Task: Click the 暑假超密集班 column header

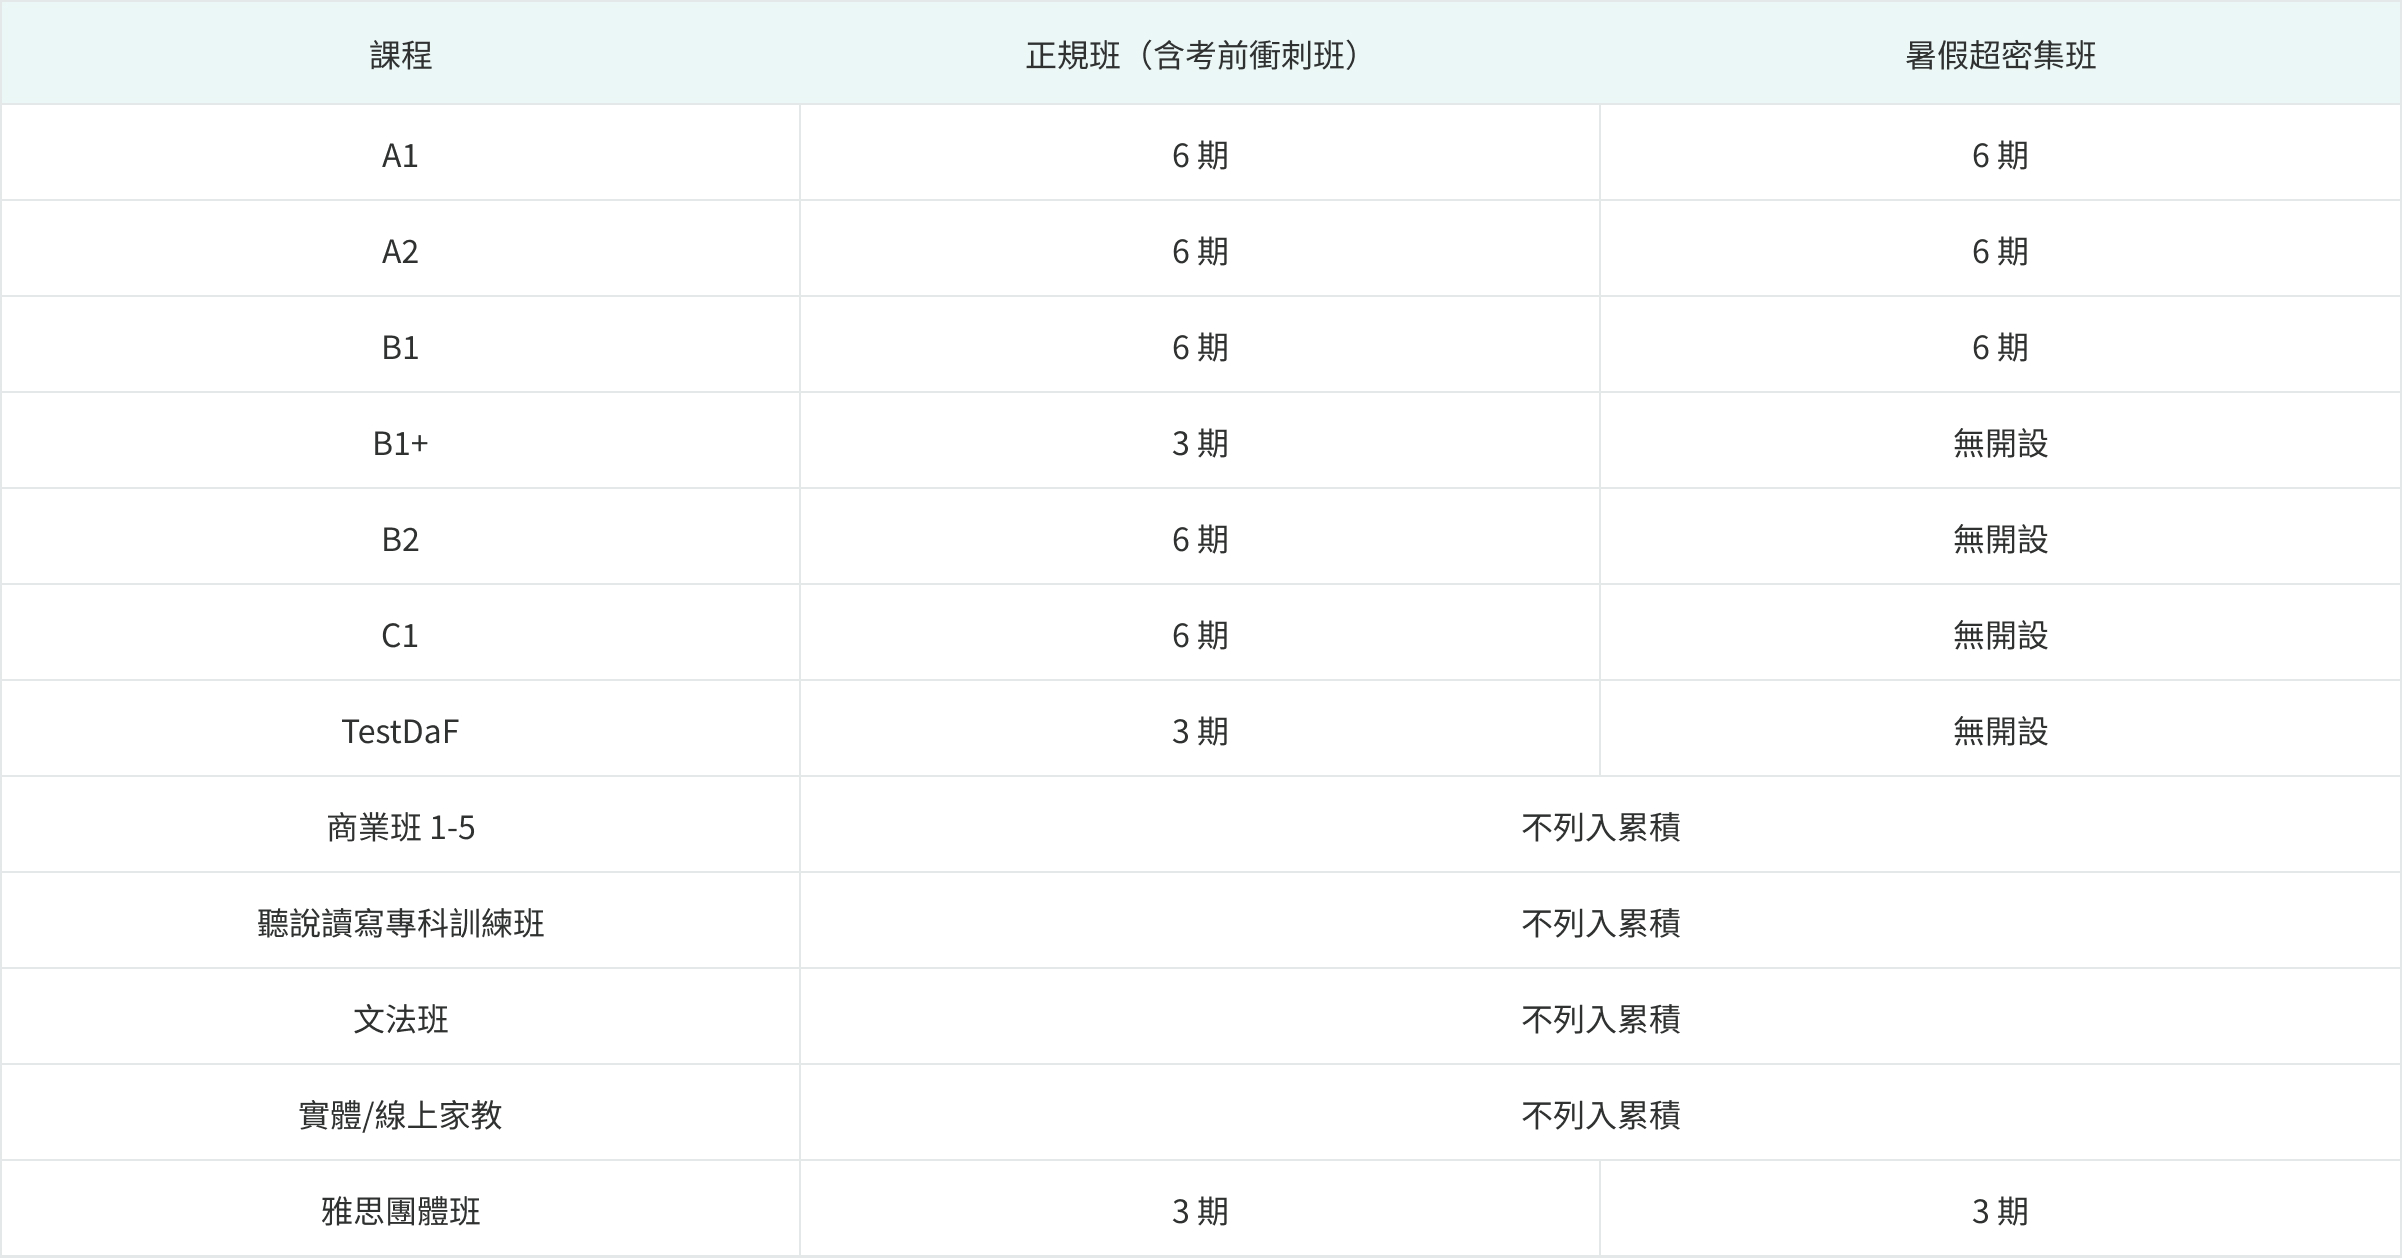Action: (x=2000, y=55)
